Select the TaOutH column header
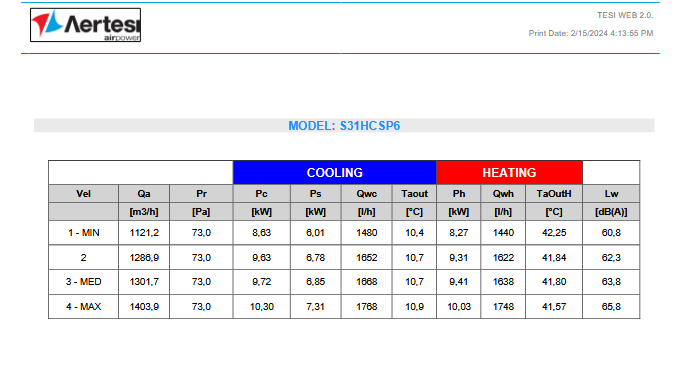The width and height of the screenshot is (683, 384). pos(554,194)
